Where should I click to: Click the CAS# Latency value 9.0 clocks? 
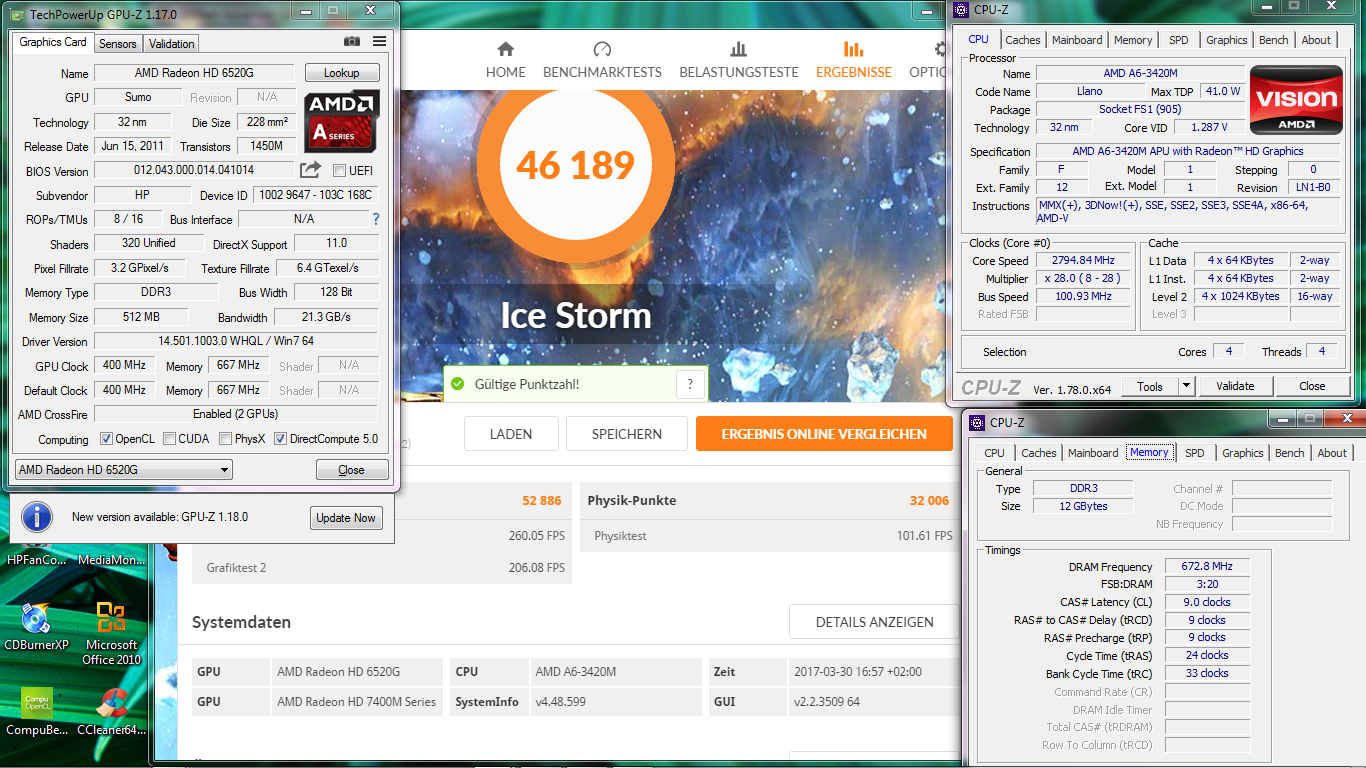pyautogui.click(x=1207, y=602)
